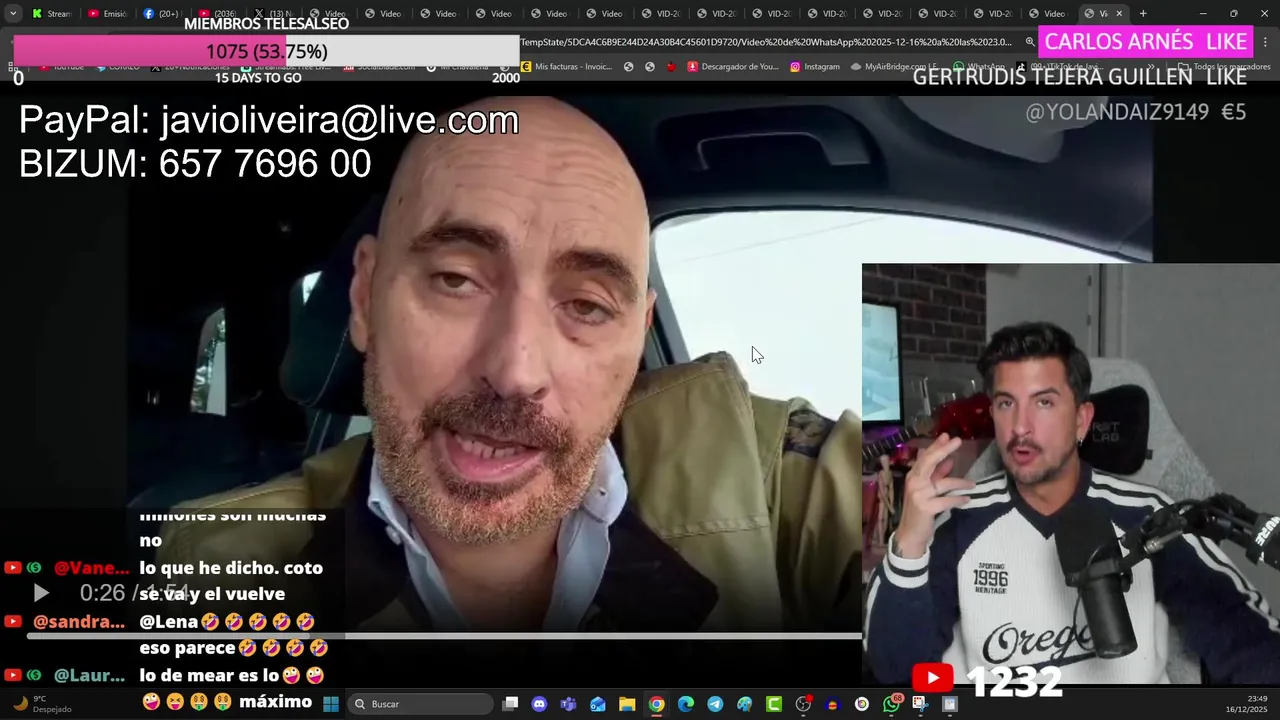Open Task View from the taskbar
The height and width of the screenshot is (720, 1280).
(510, 704)
